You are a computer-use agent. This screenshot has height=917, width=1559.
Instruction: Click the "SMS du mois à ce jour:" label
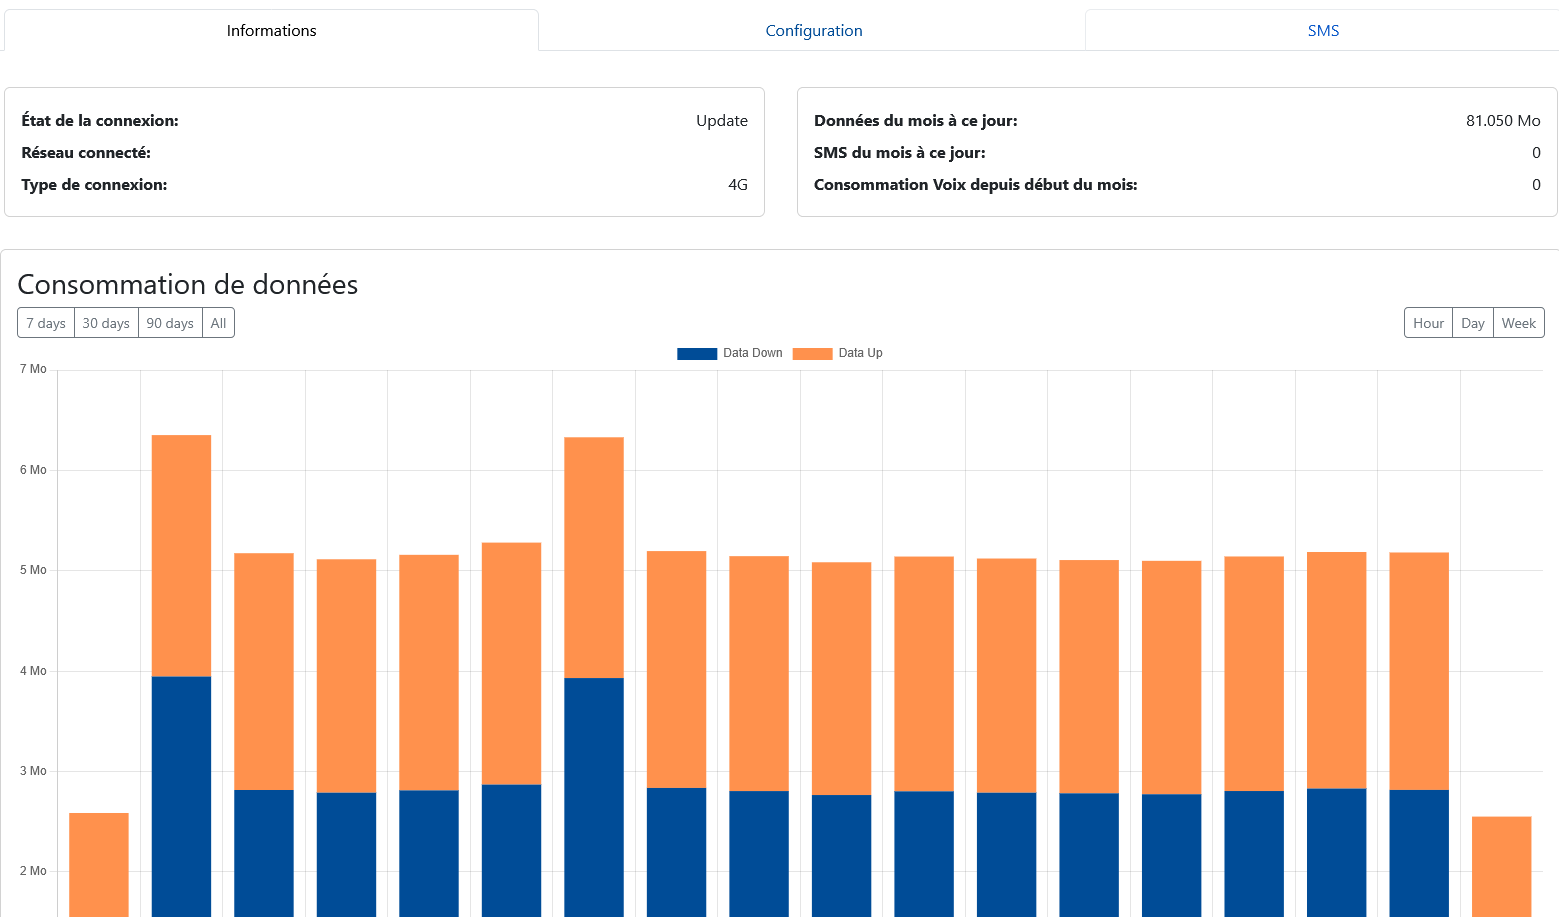pos(900,153)
